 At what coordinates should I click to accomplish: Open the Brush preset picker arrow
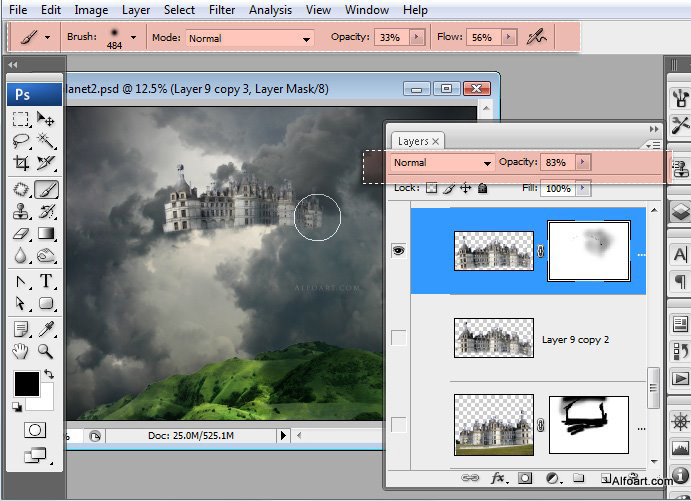134,37
